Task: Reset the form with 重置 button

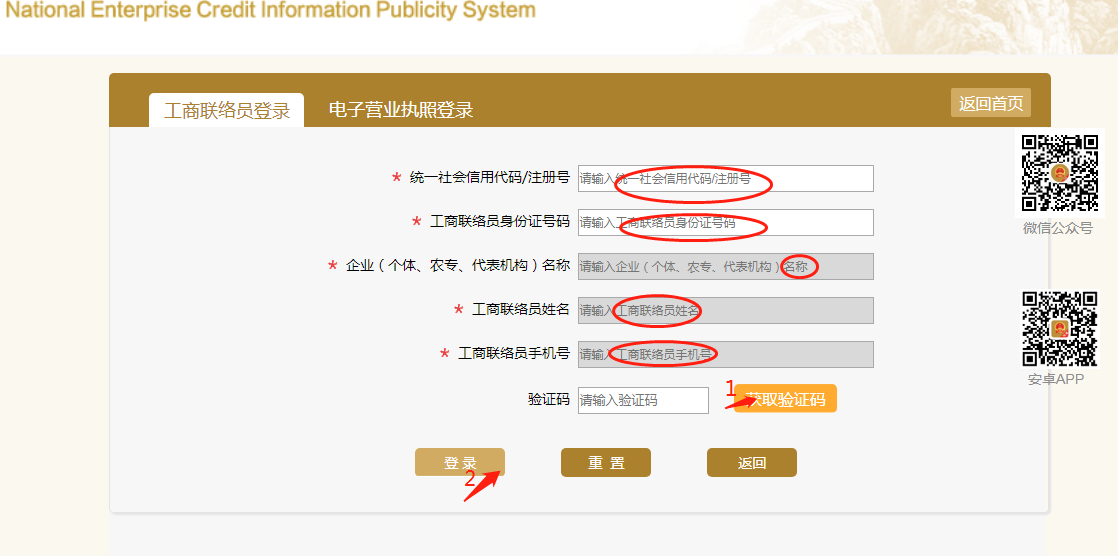Action: (x=606, y=463)
